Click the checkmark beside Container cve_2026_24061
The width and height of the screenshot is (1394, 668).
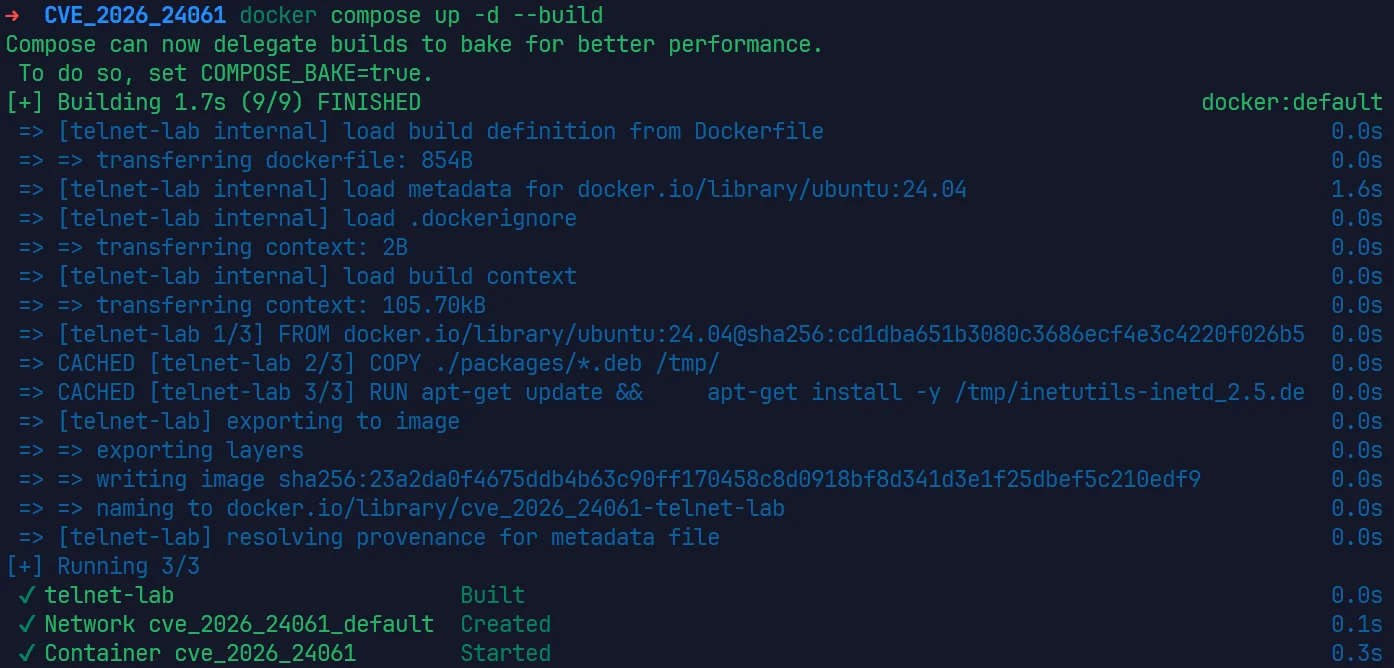pyautogui.click(x=27, y=653)
